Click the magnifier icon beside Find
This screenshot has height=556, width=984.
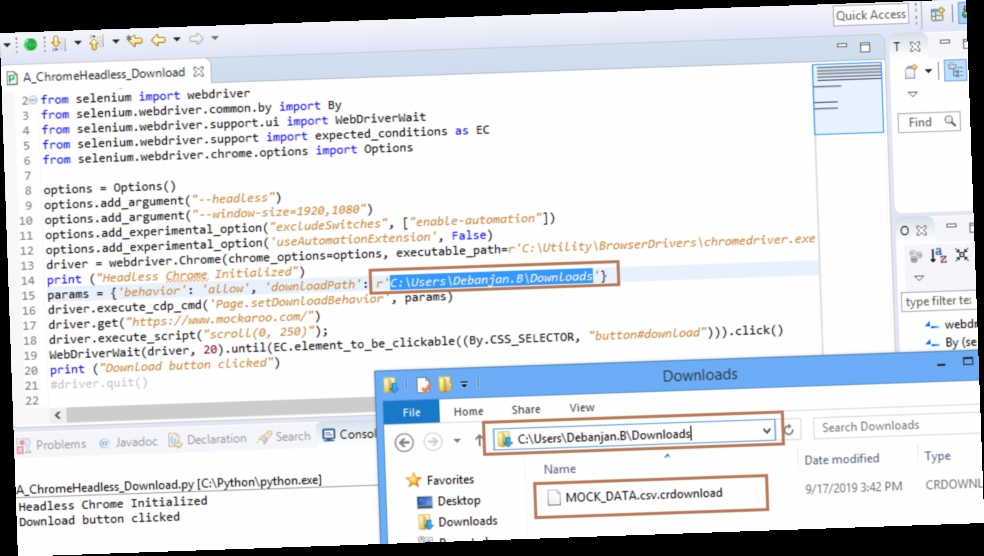click(950, 120)
